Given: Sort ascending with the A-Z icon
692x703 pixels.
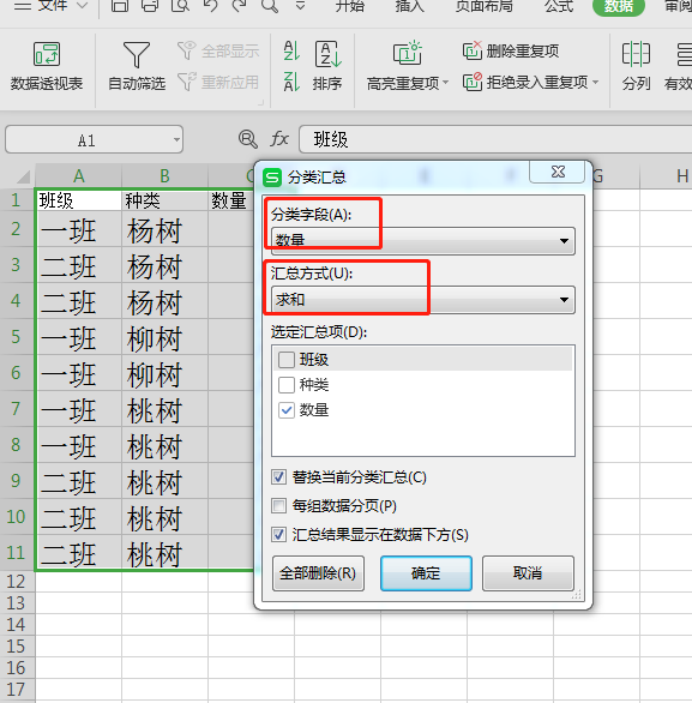Looking at the screenshot, I should [292, 51].
